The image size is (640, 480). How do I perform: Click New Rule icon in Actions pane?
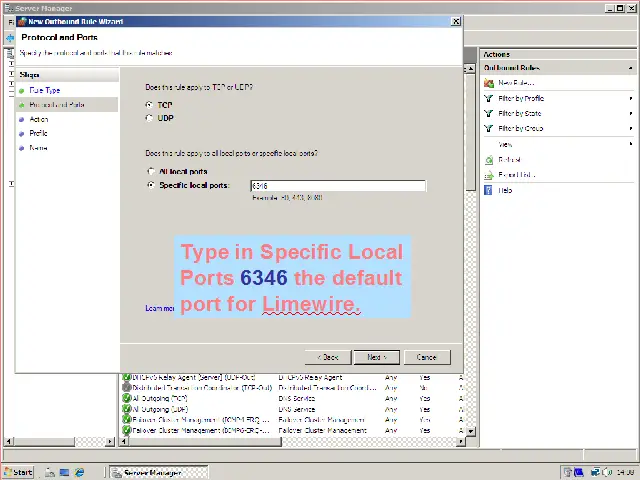tap(489, 83)
